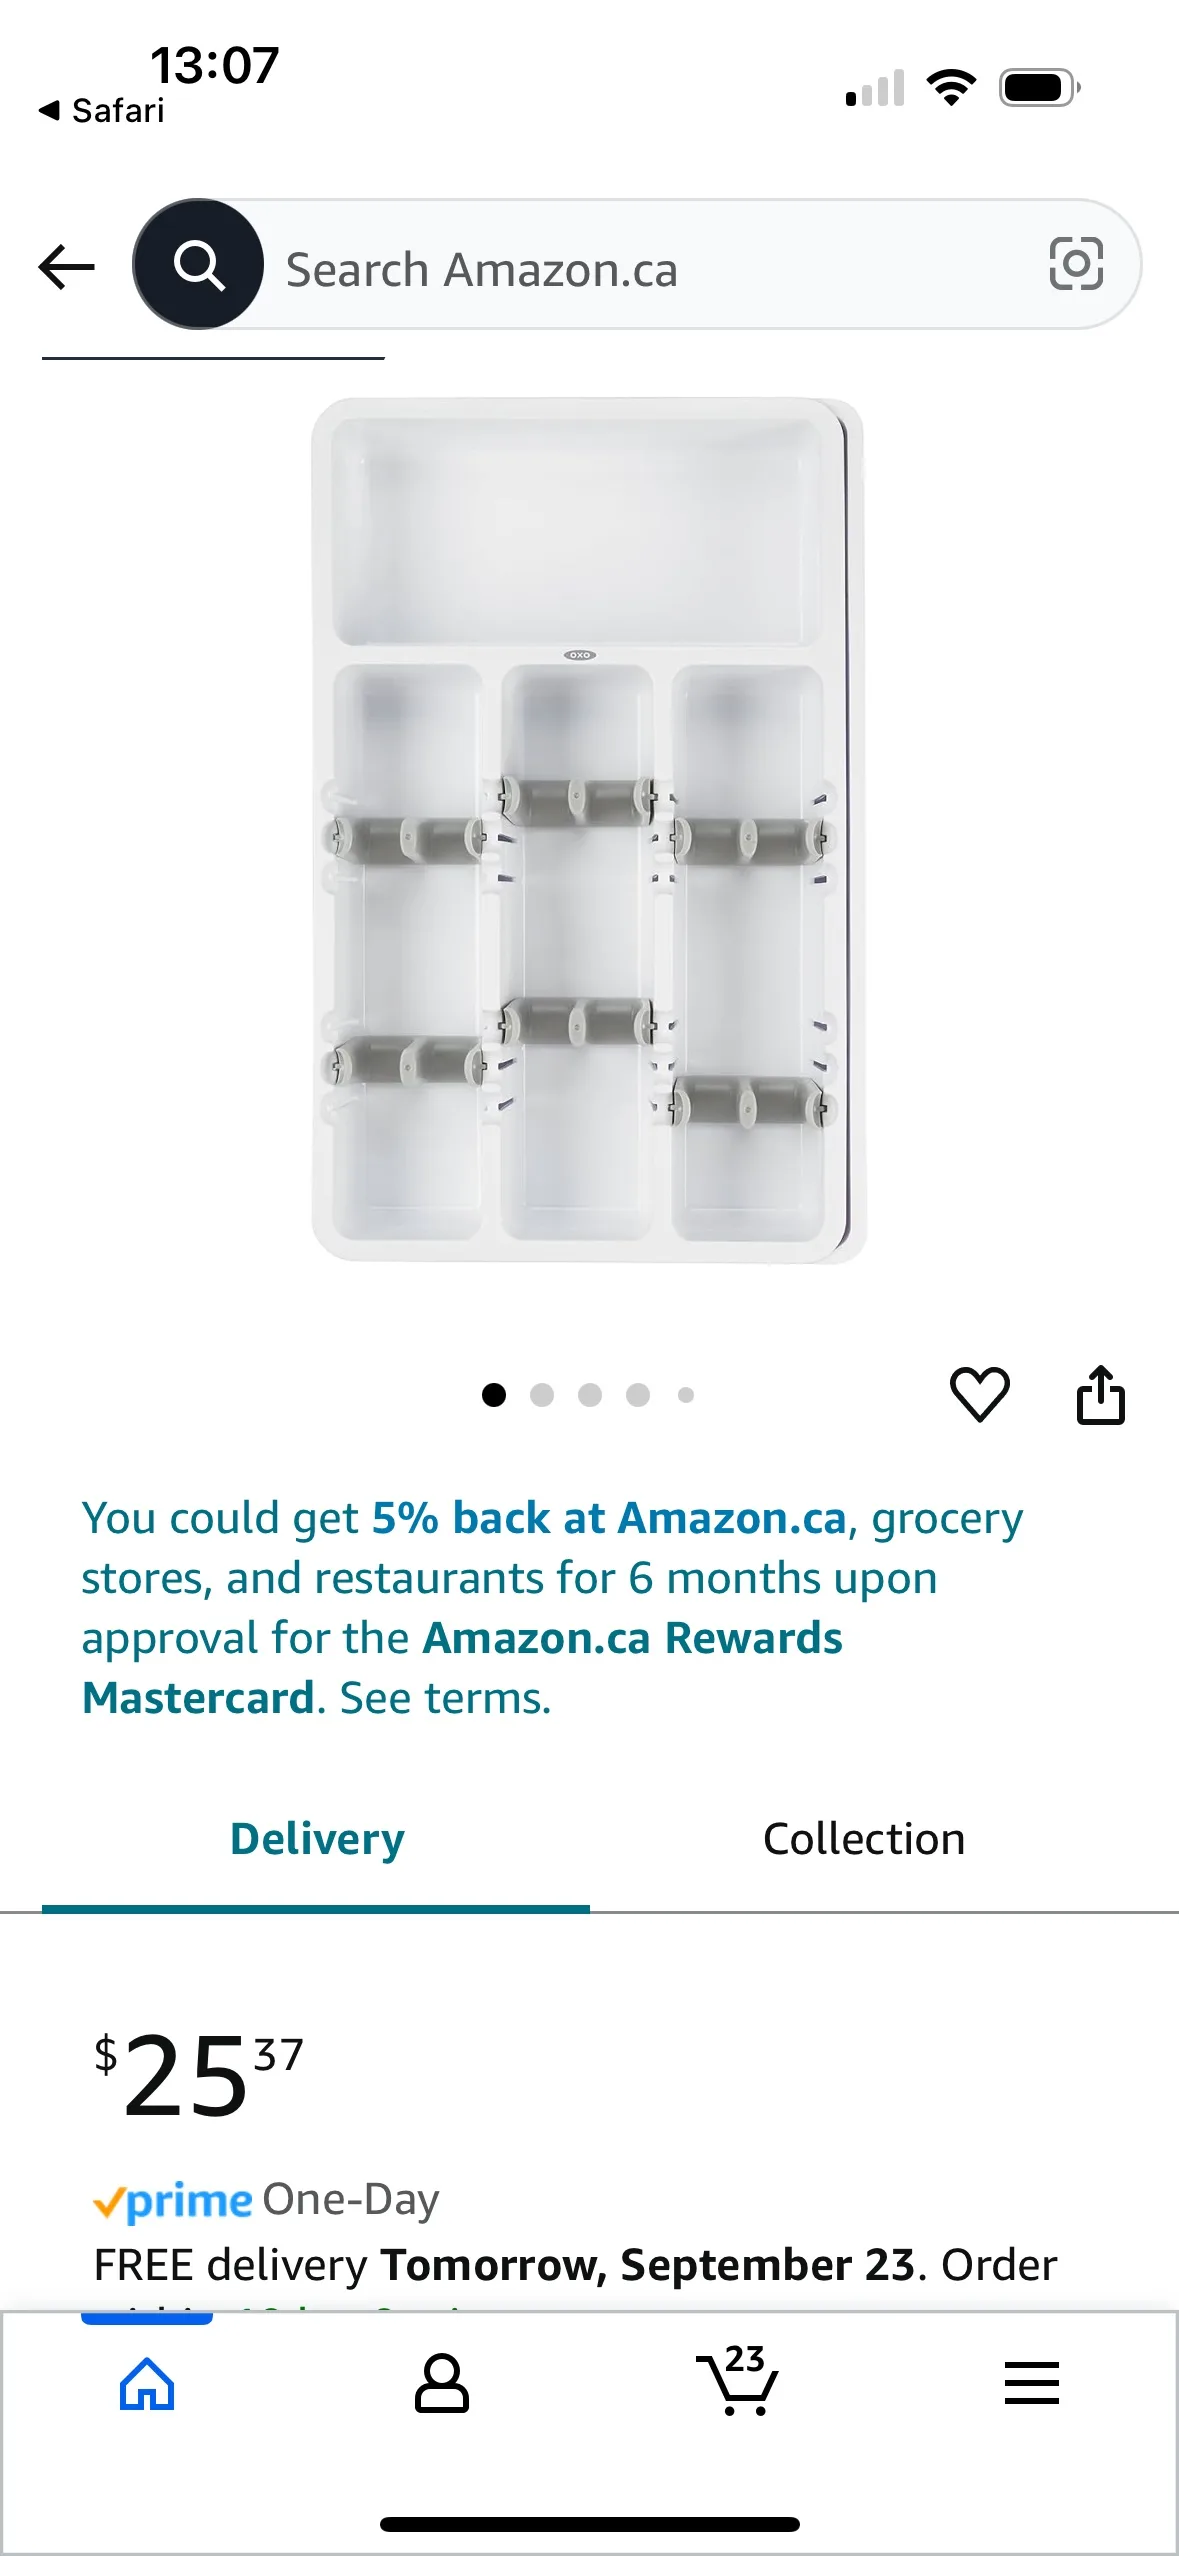Open the shopping cart with 23 items
The height and width of the screenshot is (2556, 1179).
(x=738, y=2383)
